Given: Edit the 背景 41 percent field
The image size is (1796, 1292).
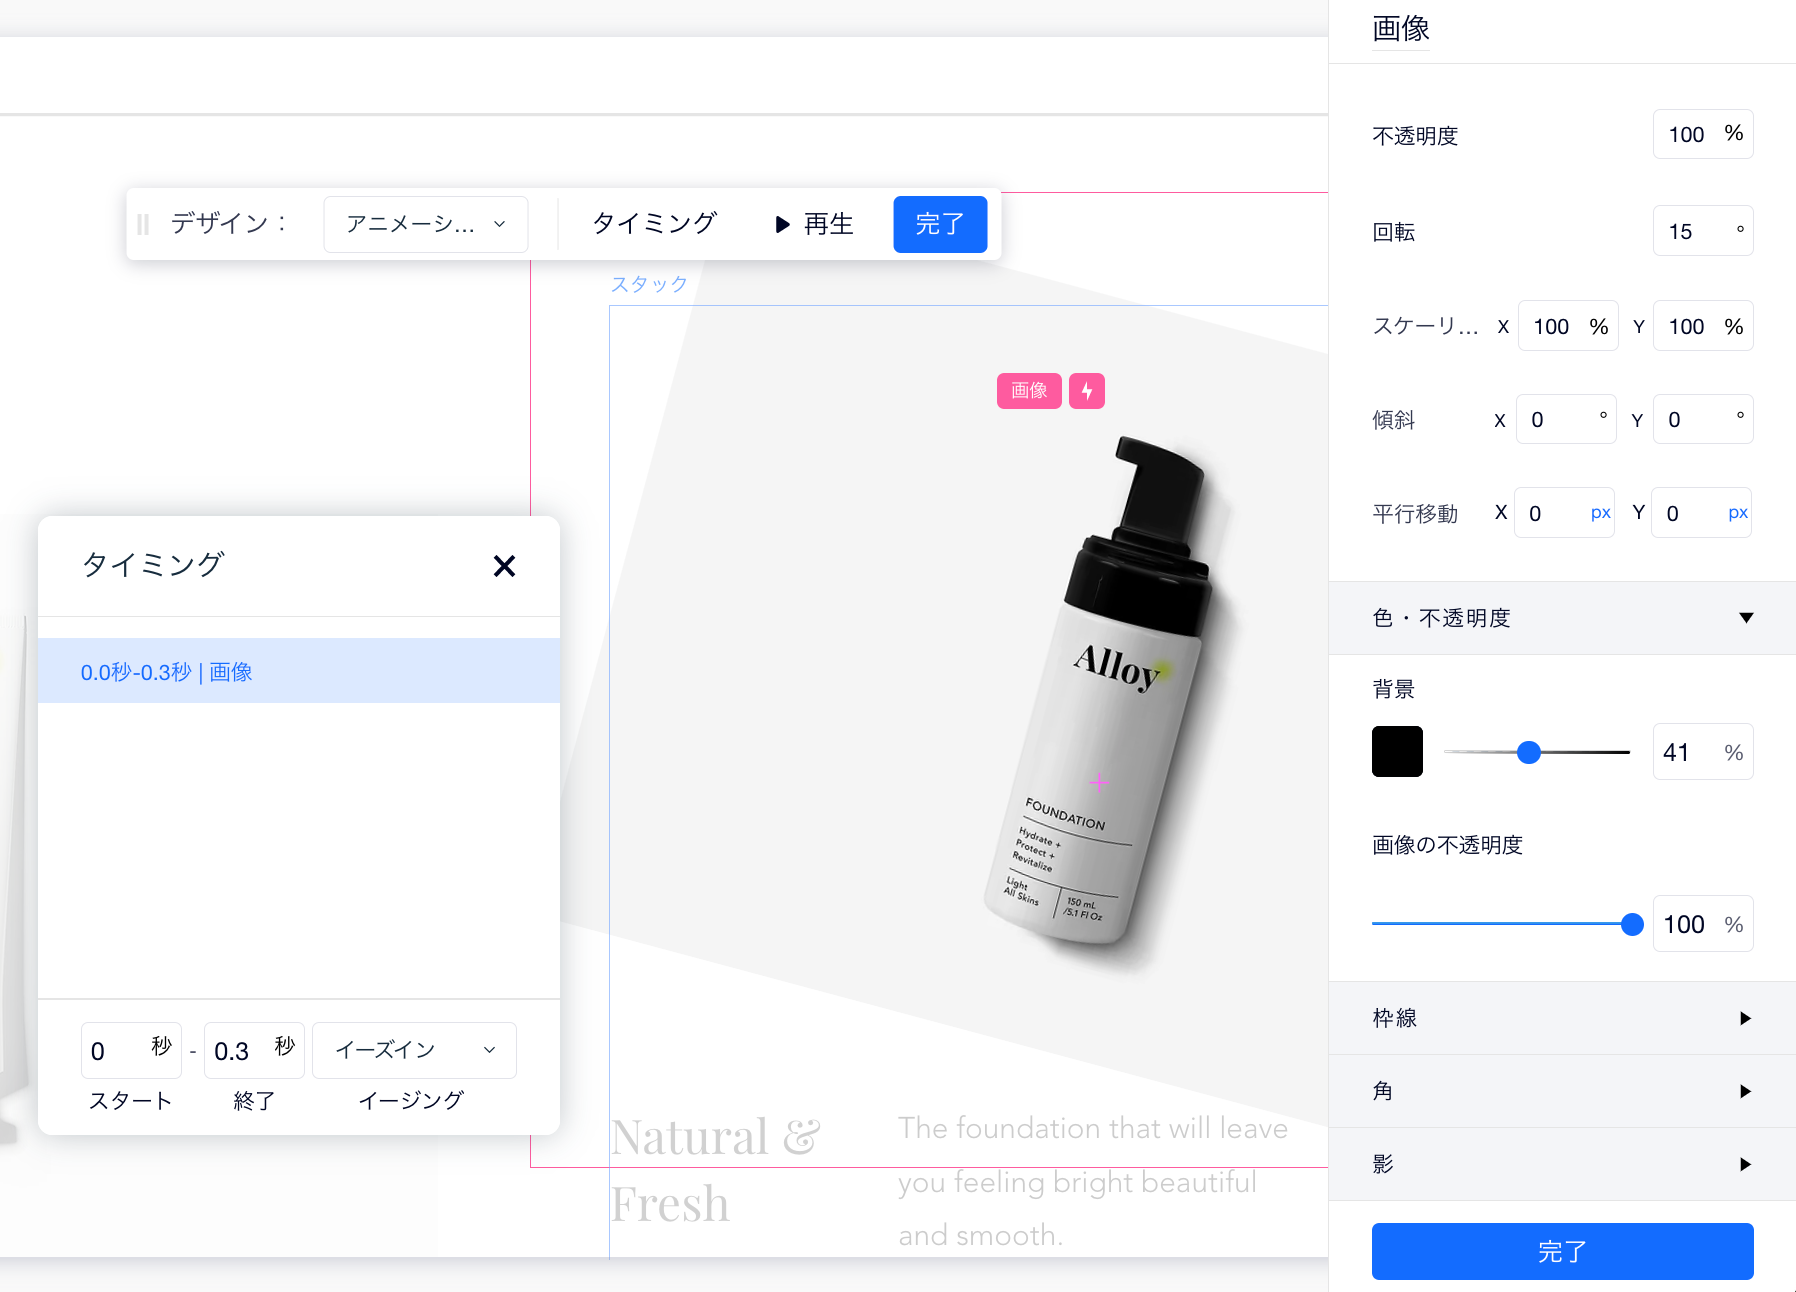Looking at the screenshot, I should click(1703, 752).
